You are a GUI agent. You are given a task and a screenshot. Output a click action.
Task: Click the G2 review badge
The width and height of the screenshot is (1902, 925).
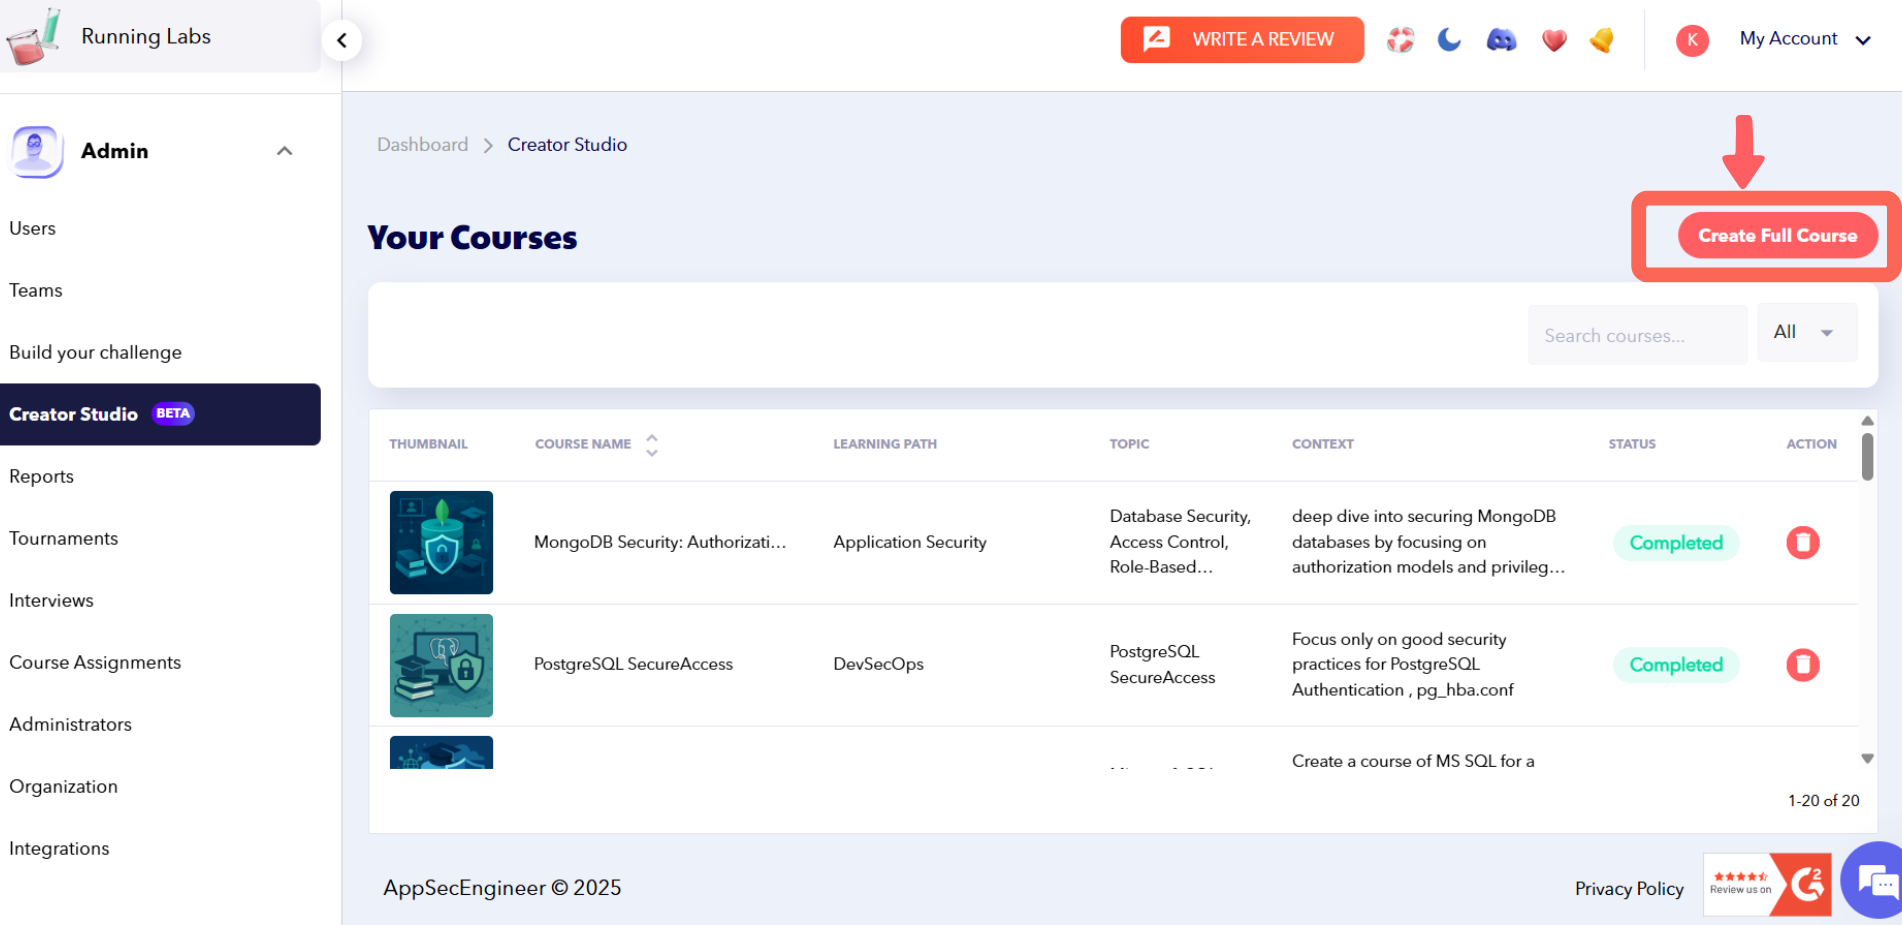[1767, 884]
